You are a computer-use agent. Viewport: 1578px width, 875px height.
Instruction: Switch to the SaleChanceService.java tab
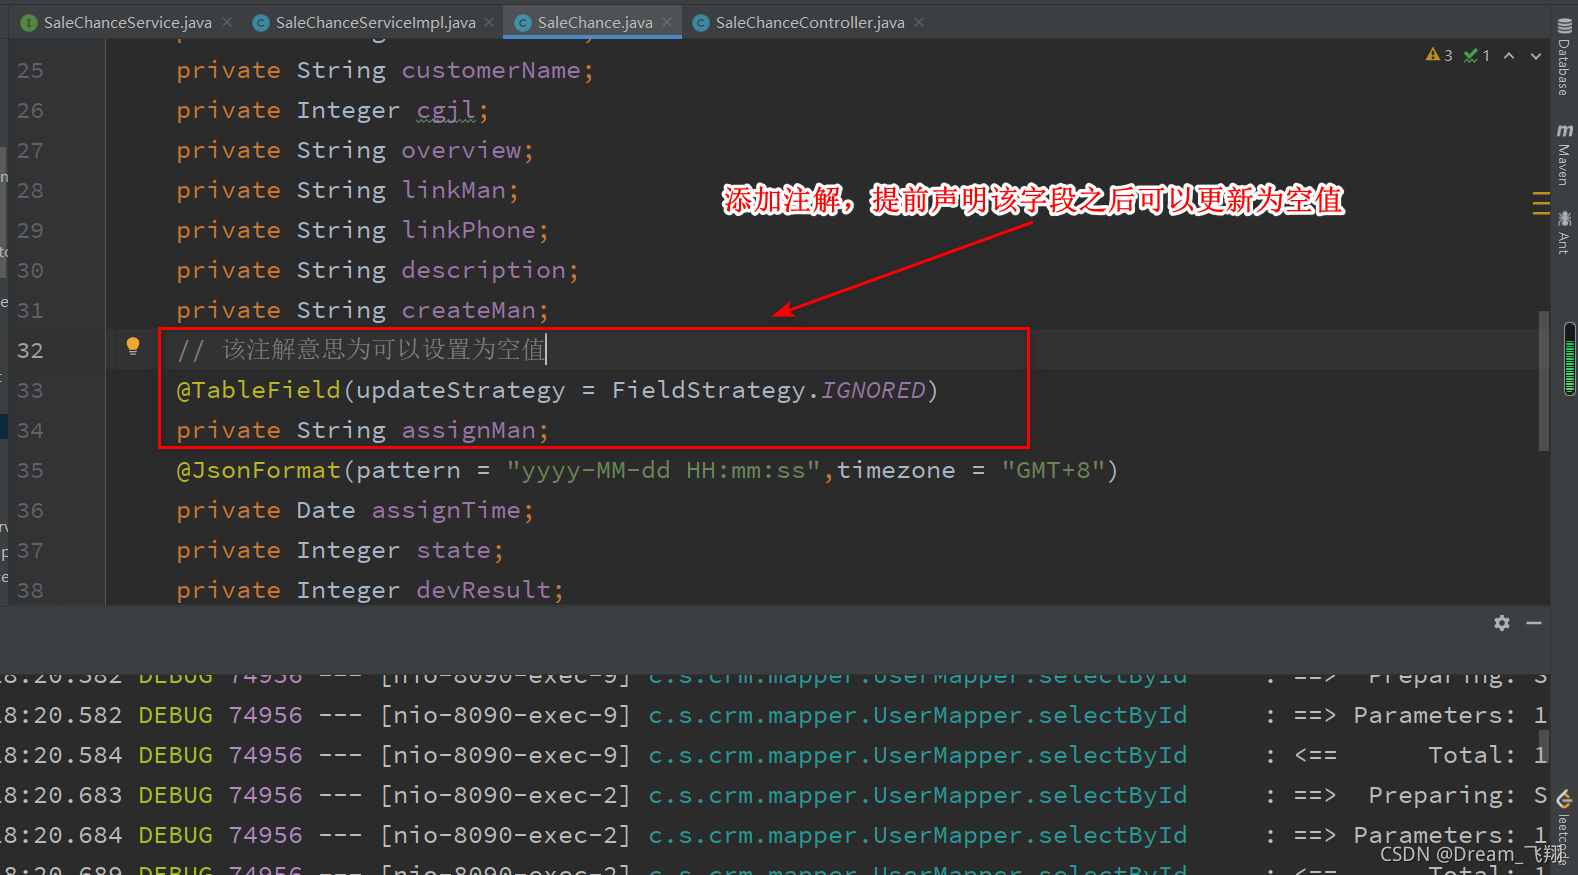coord(127,22)
